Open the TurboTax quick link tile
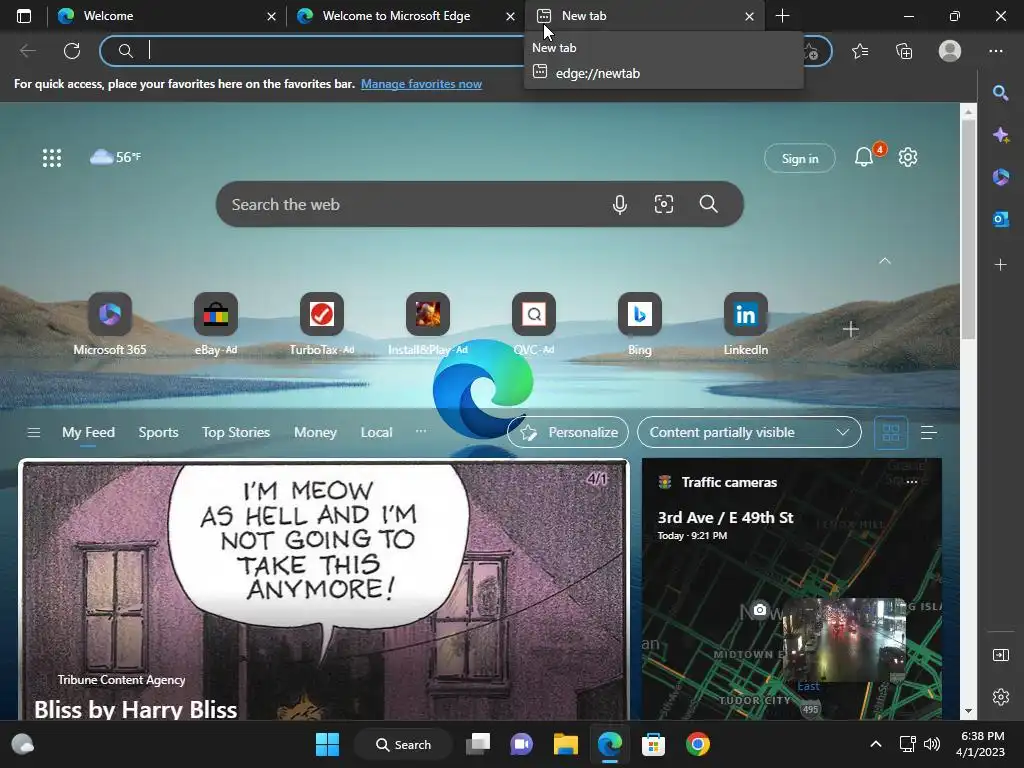The image size is (1024, 768). 322,325
